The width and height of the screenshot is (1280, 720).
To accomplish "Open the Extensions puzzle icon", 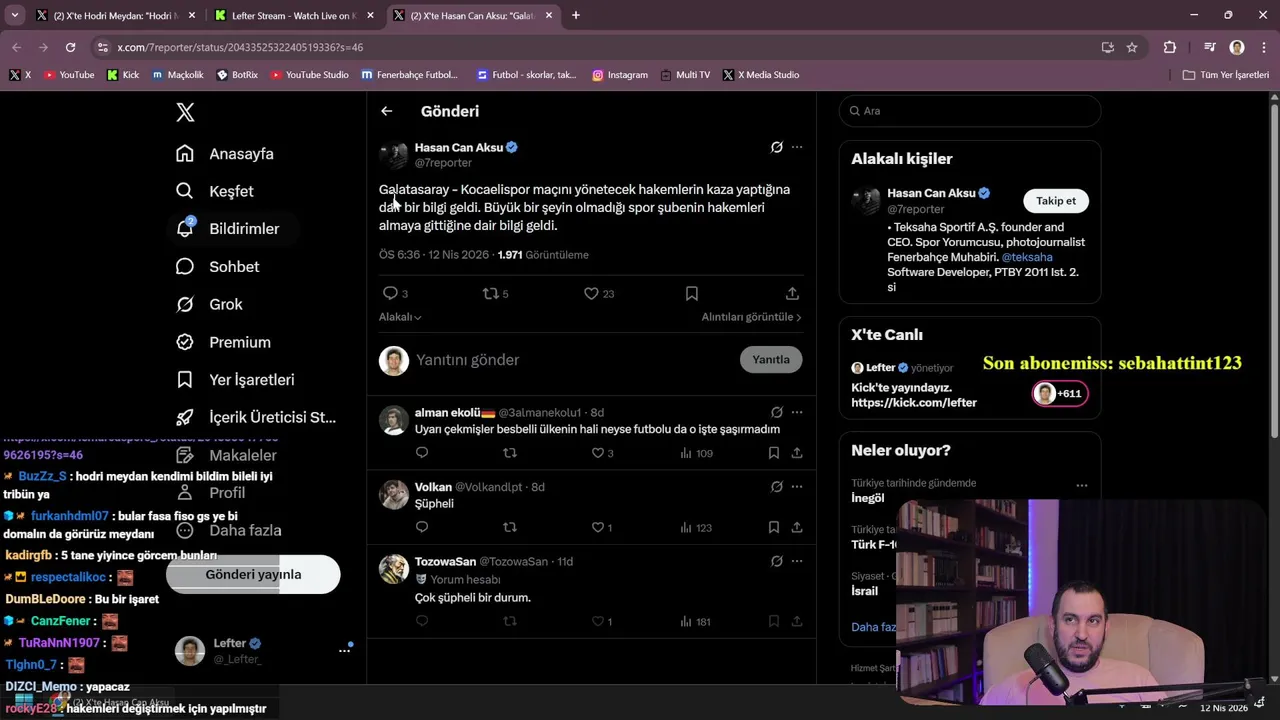I will point(1169,47).
